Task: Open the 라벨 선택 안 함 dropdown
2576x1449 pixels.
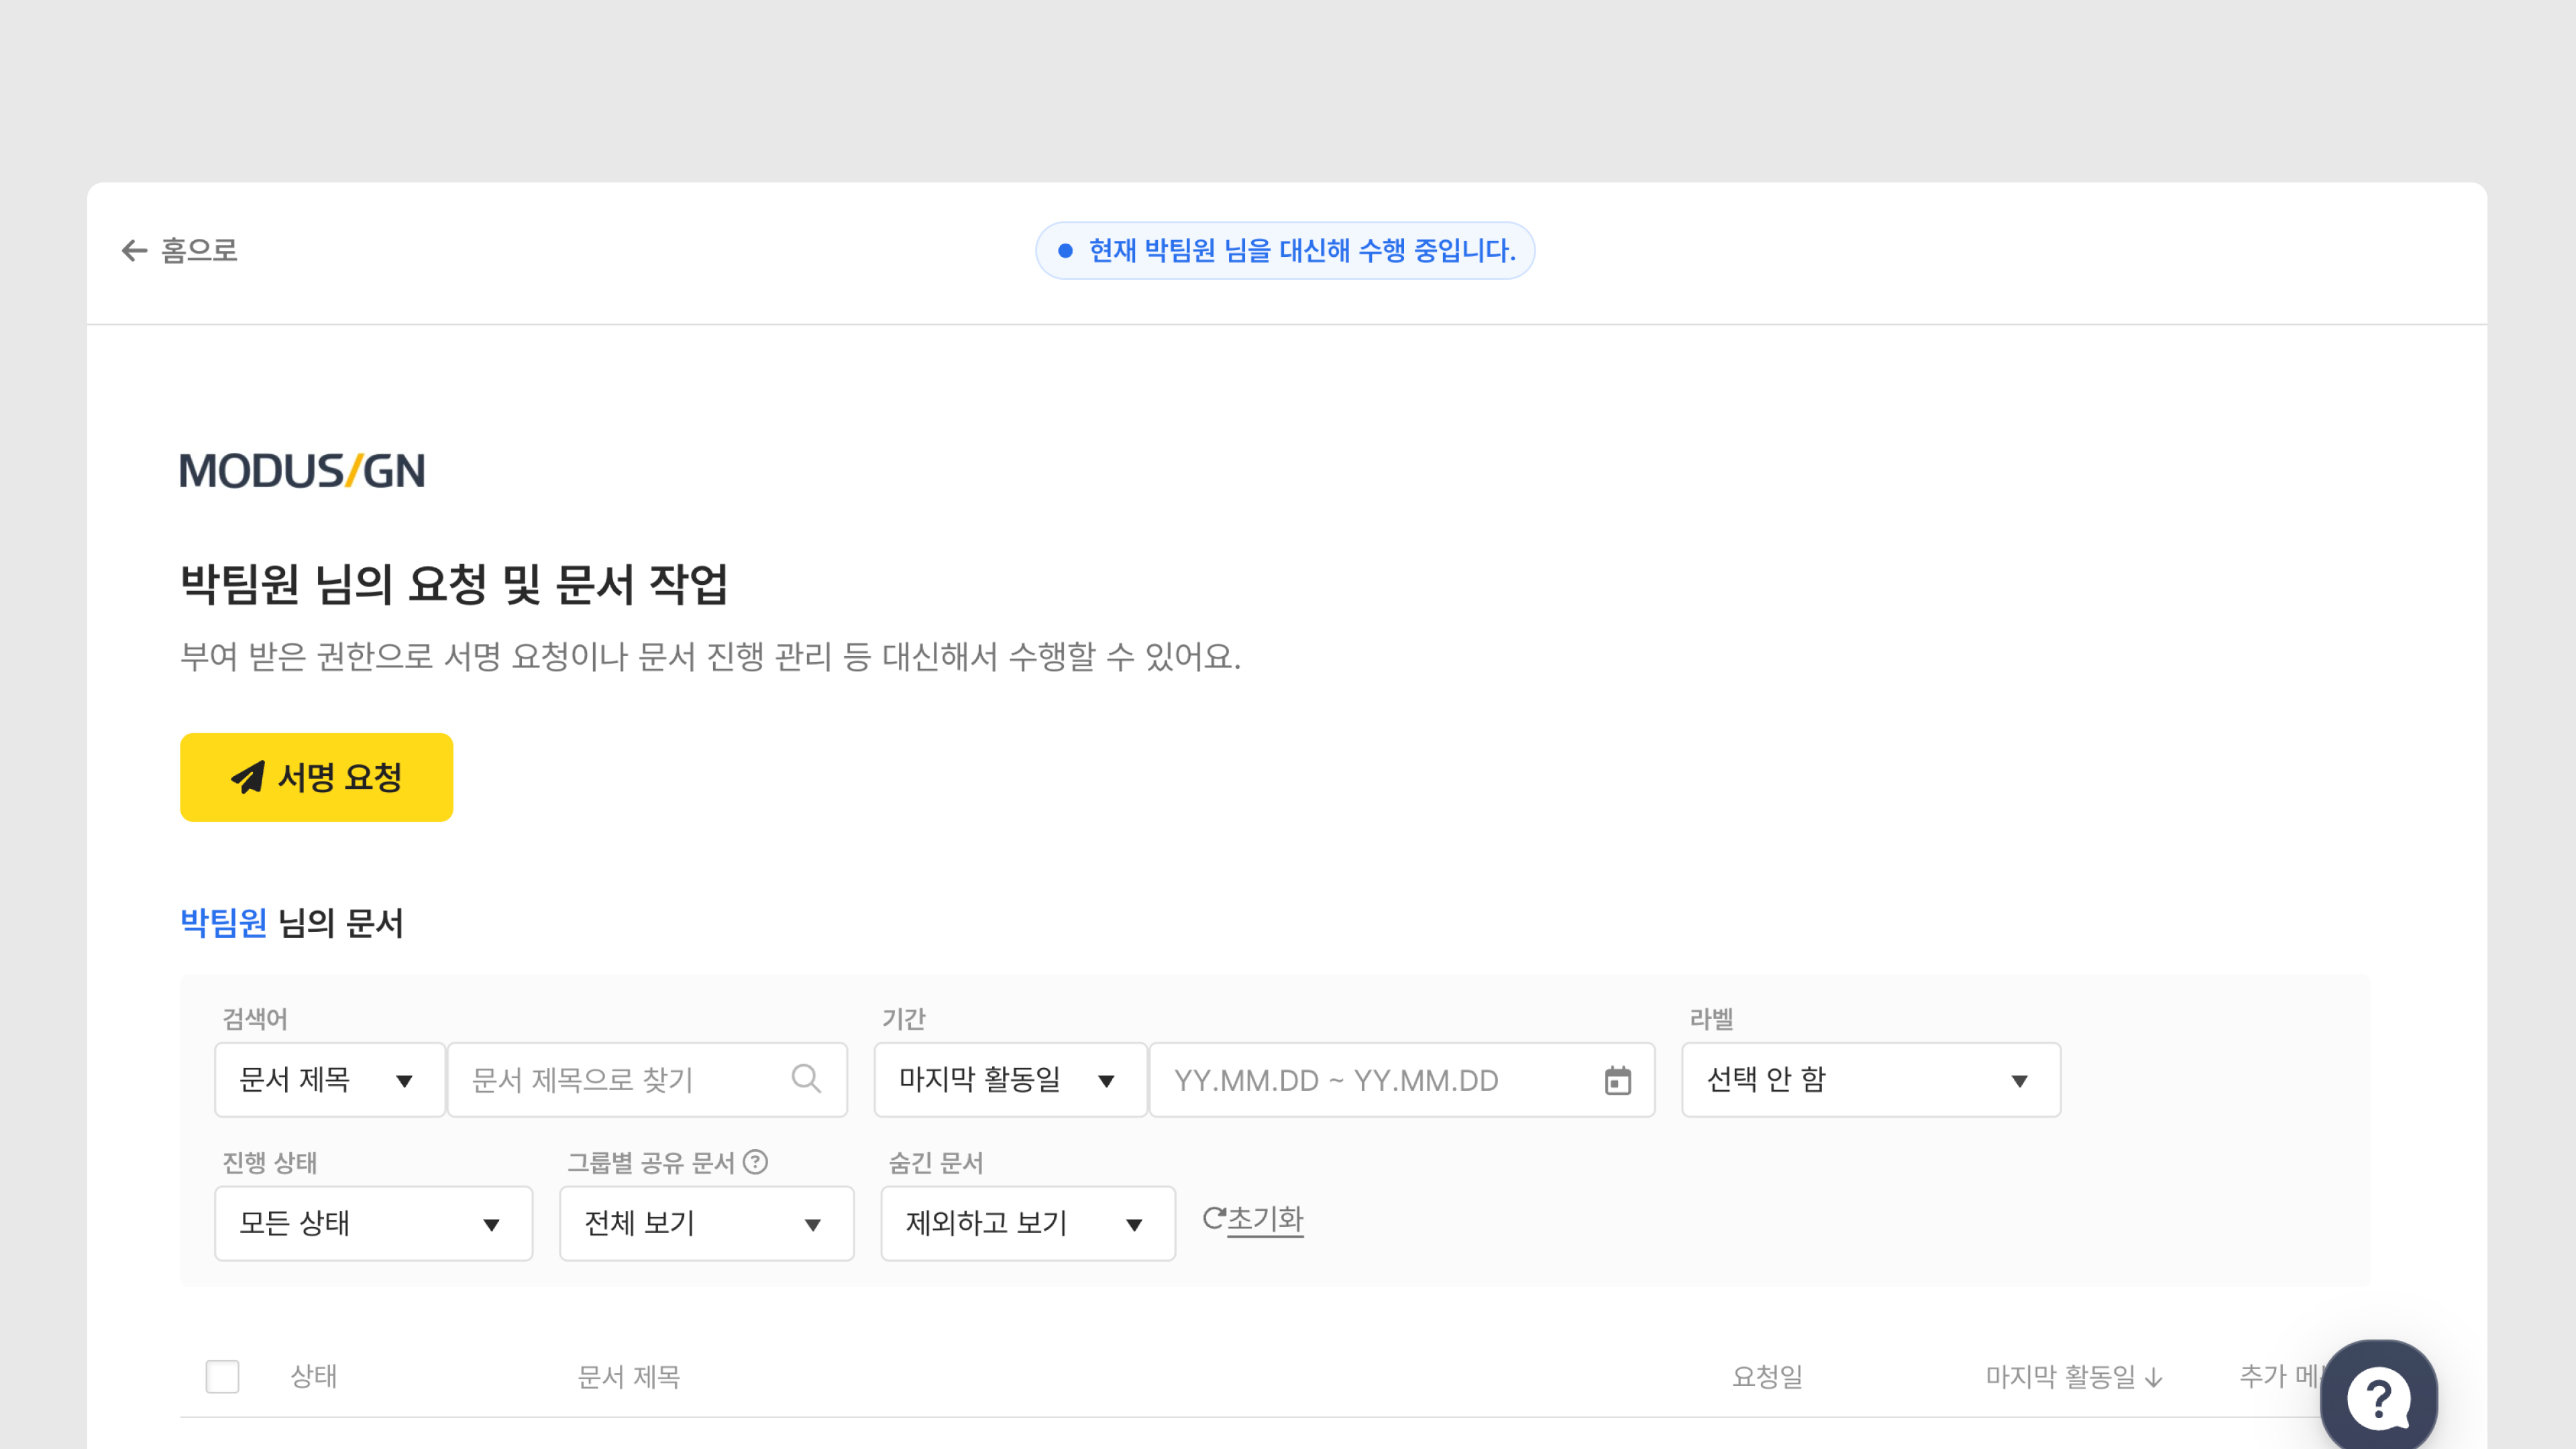Action: point(1870,1079)
